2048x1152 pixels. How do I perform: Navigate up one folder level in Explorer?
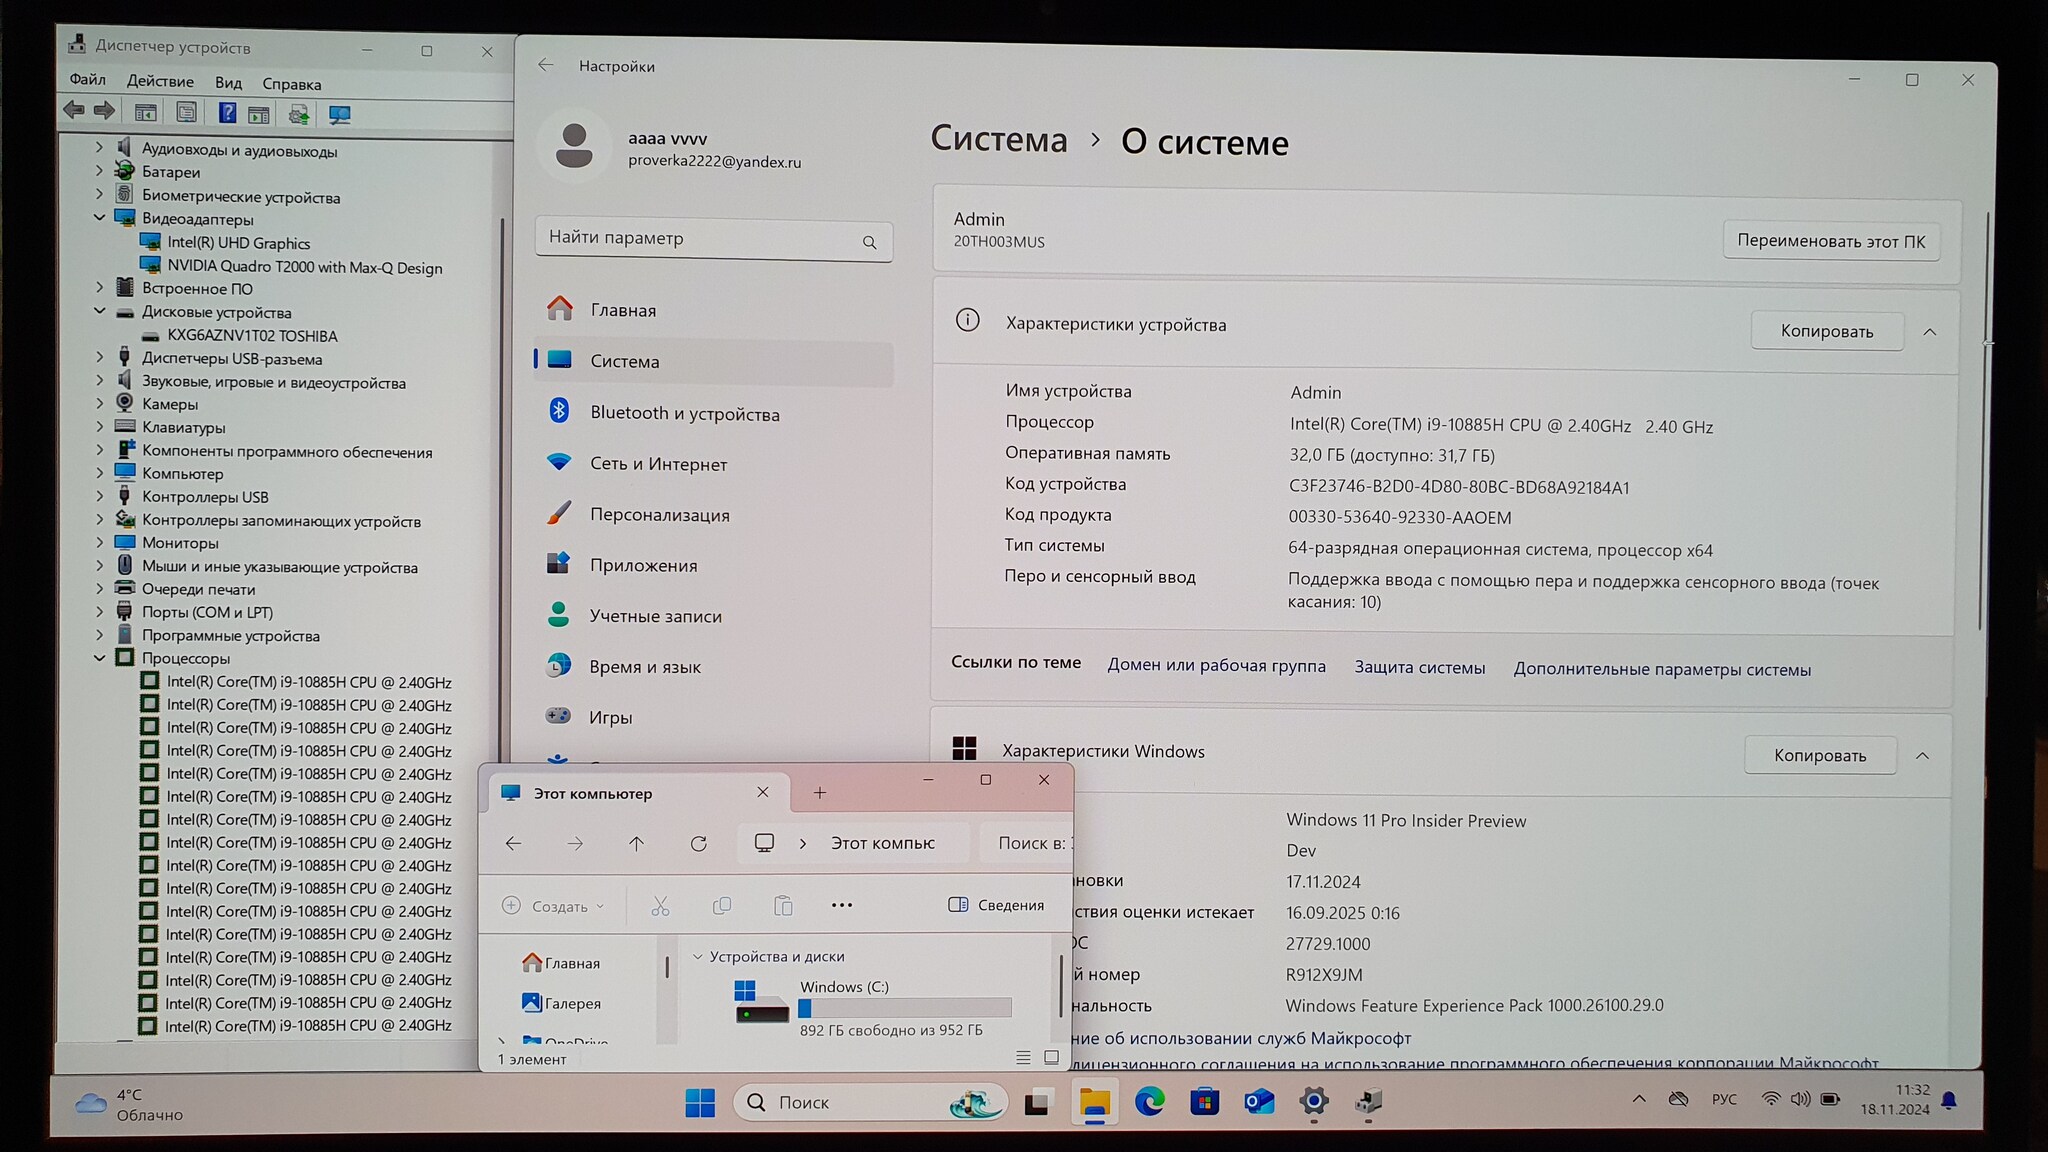click(636, 844)
